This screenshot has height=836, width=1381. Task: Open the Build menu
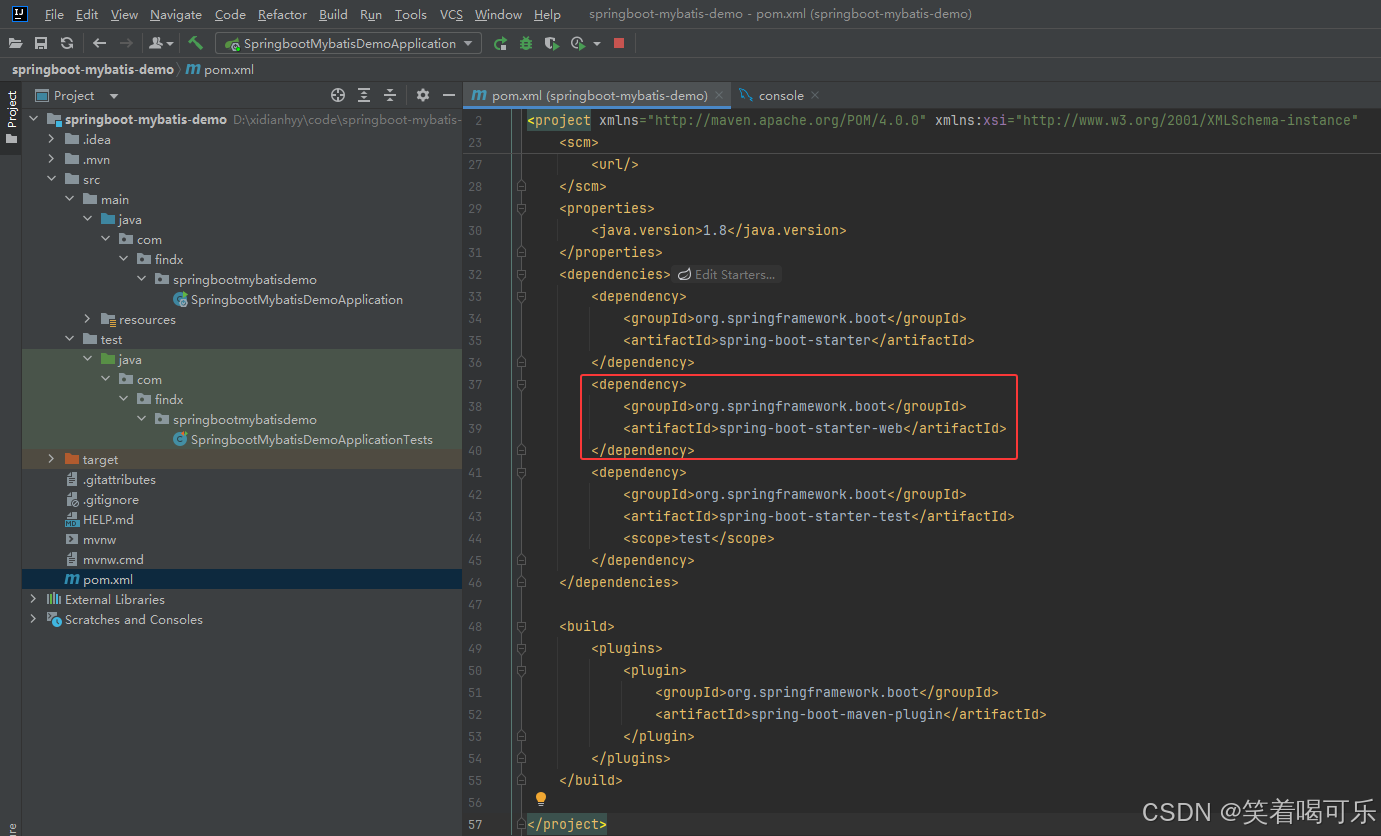coord(333,14)
